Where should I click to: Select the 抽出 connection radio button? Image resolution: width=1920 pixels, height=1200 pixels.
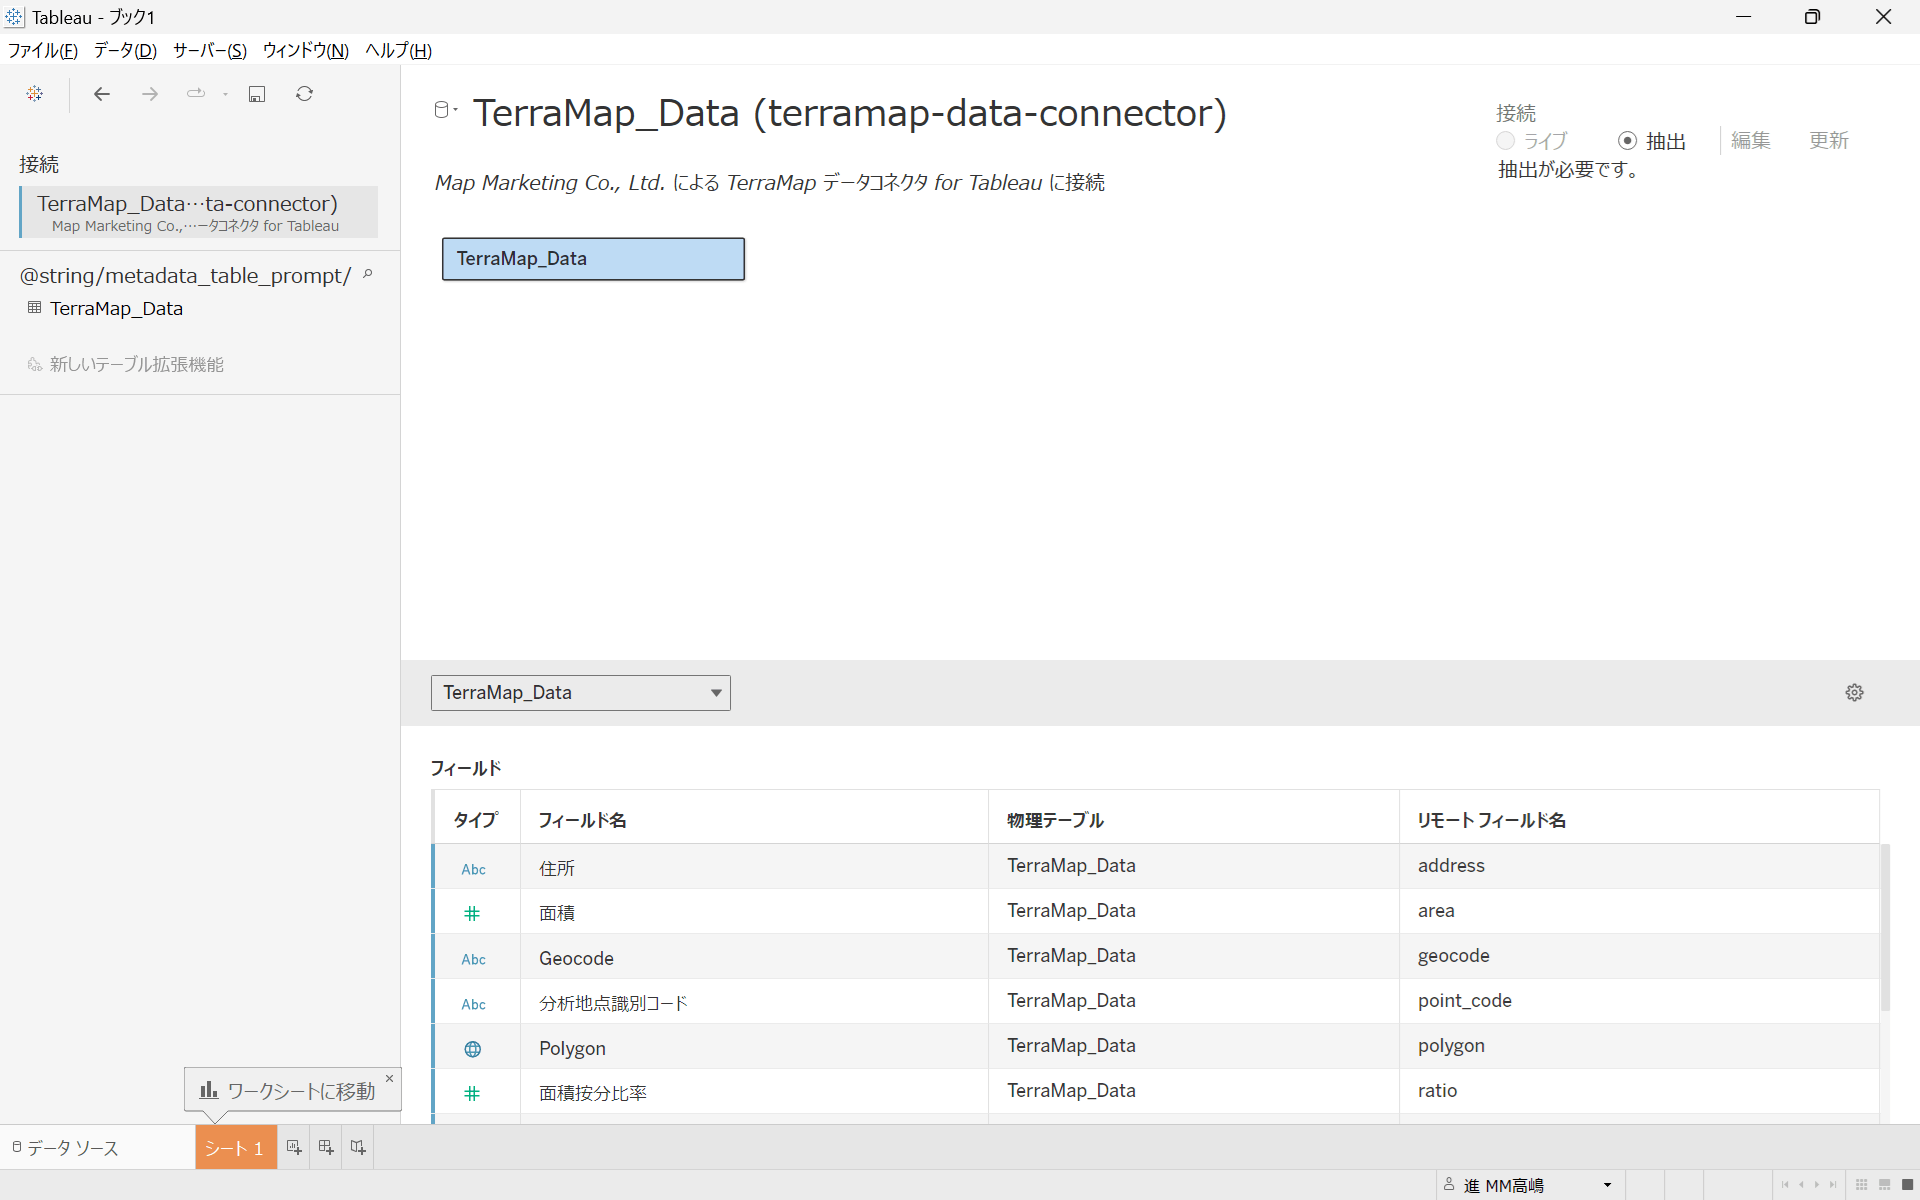pyautogui.click(x=1627, y=141)
